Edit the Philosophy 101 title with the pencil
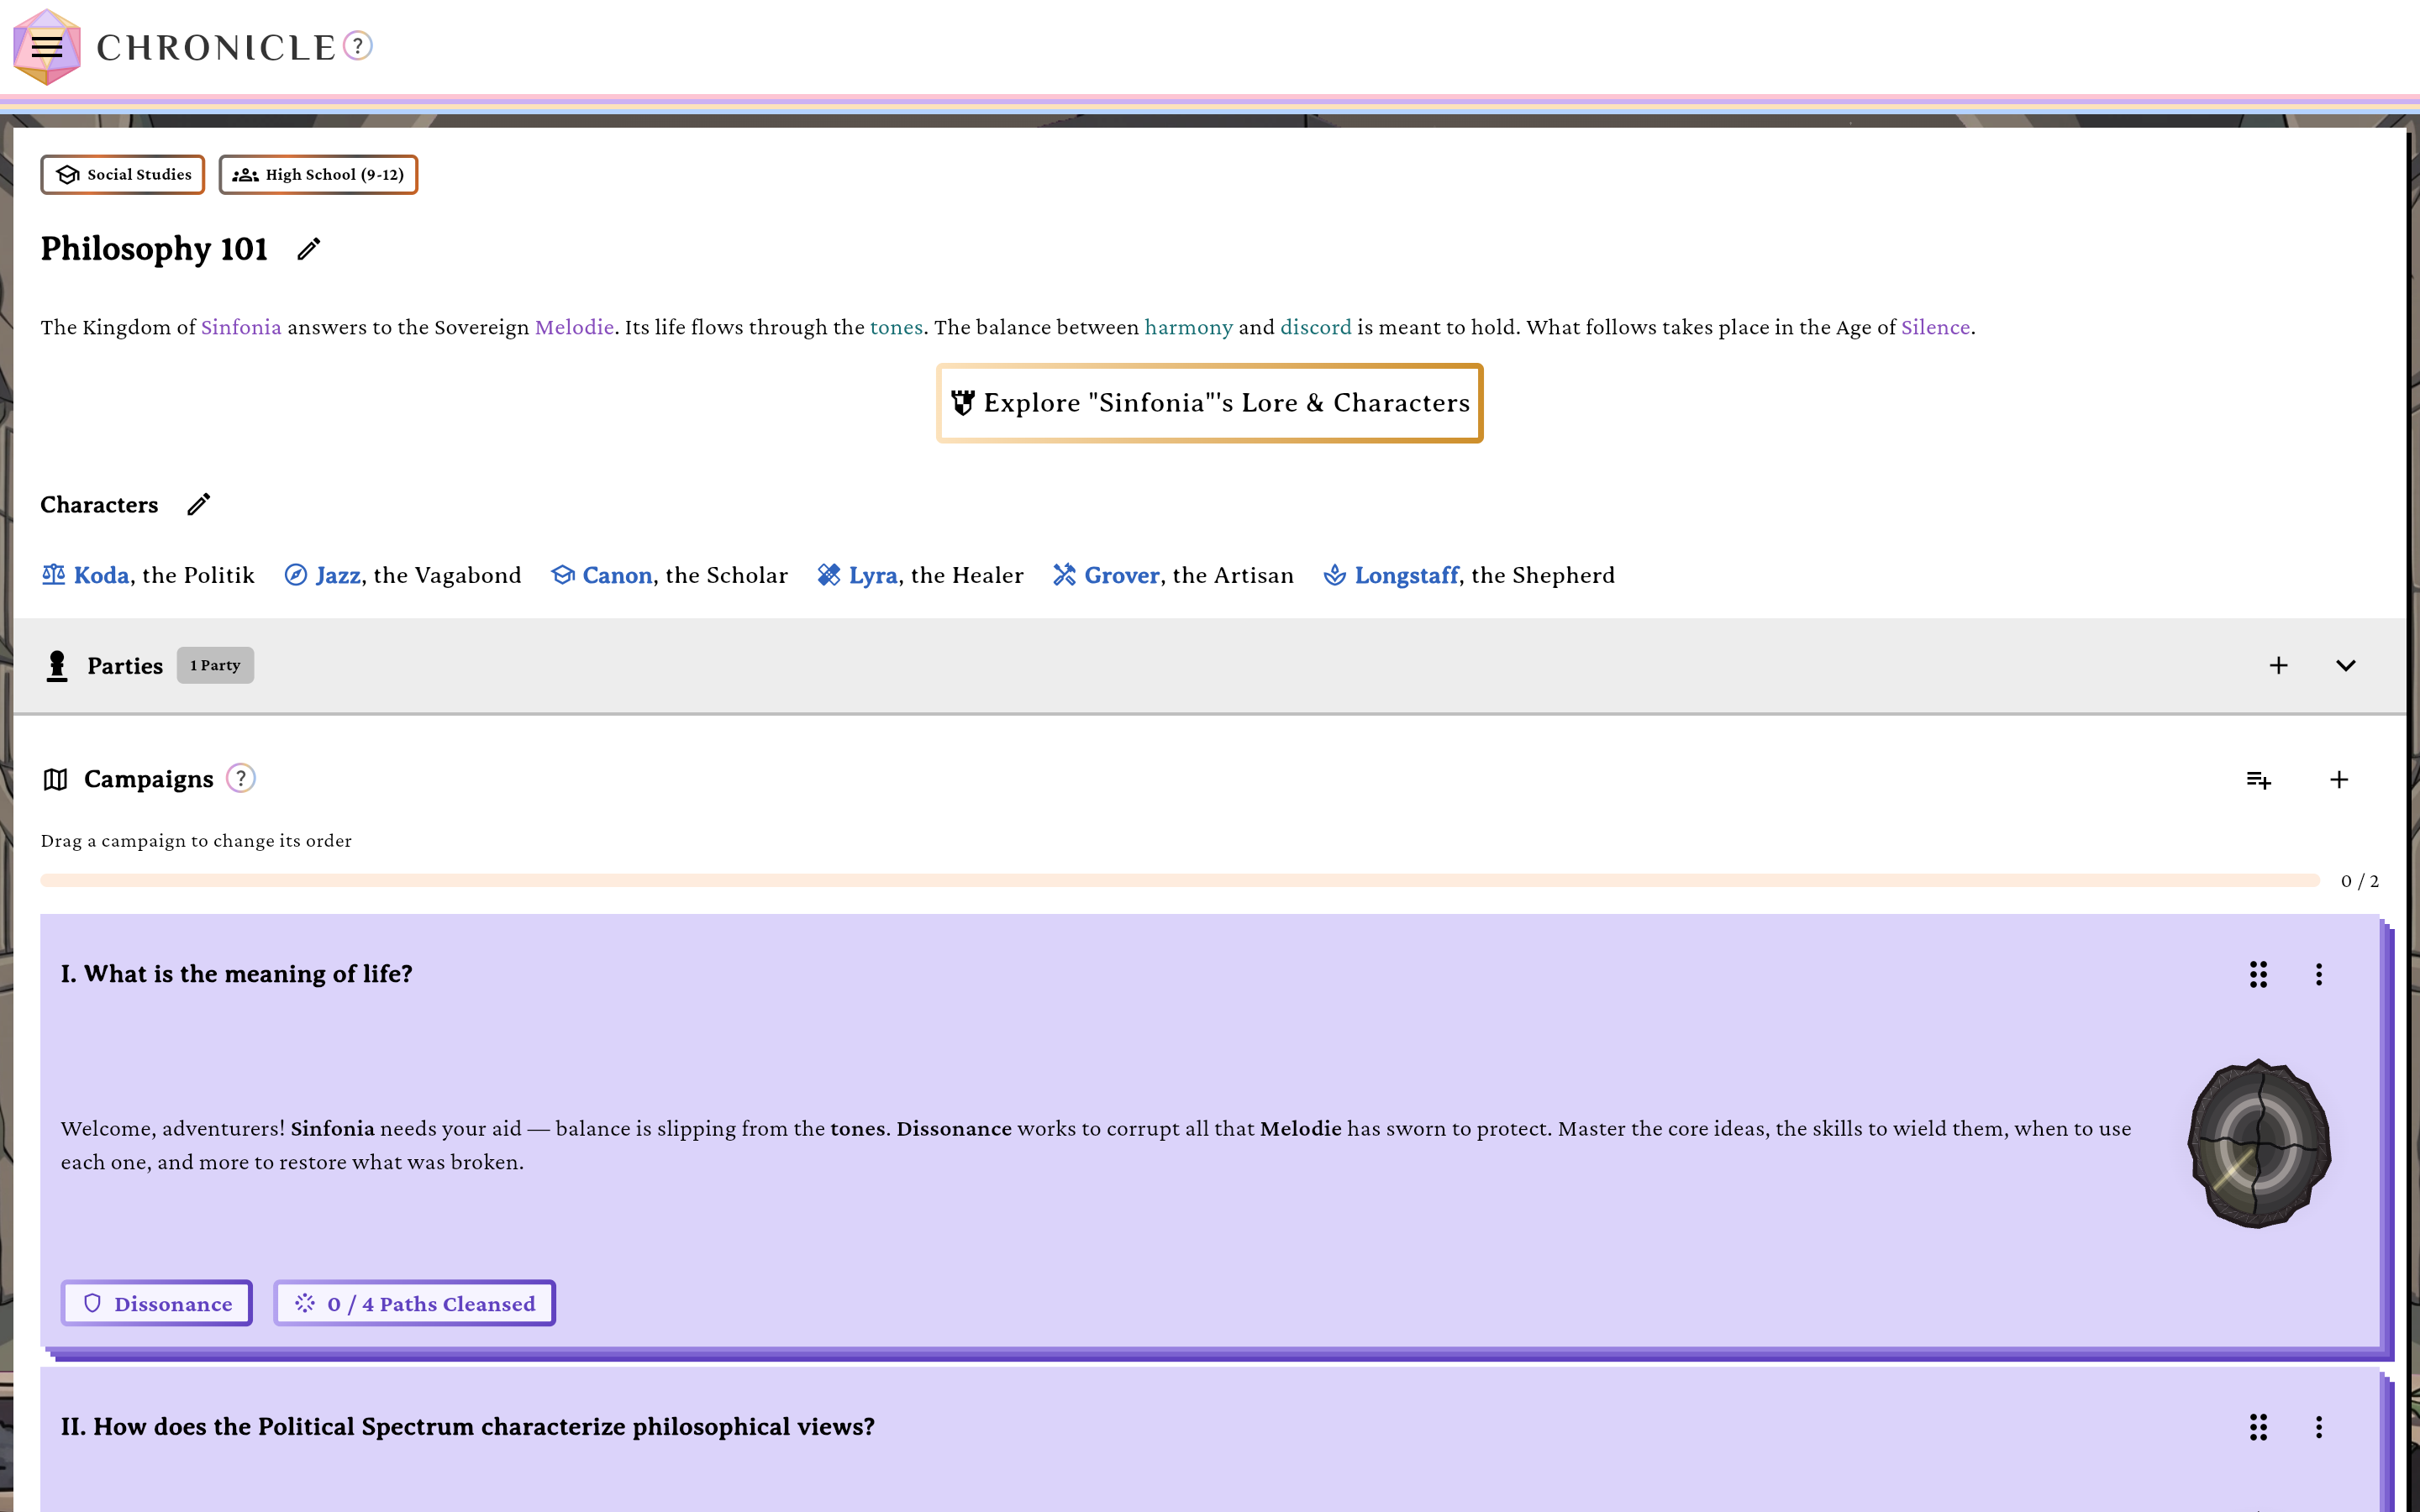The image size is (2420, 1512). coord(309,249)
